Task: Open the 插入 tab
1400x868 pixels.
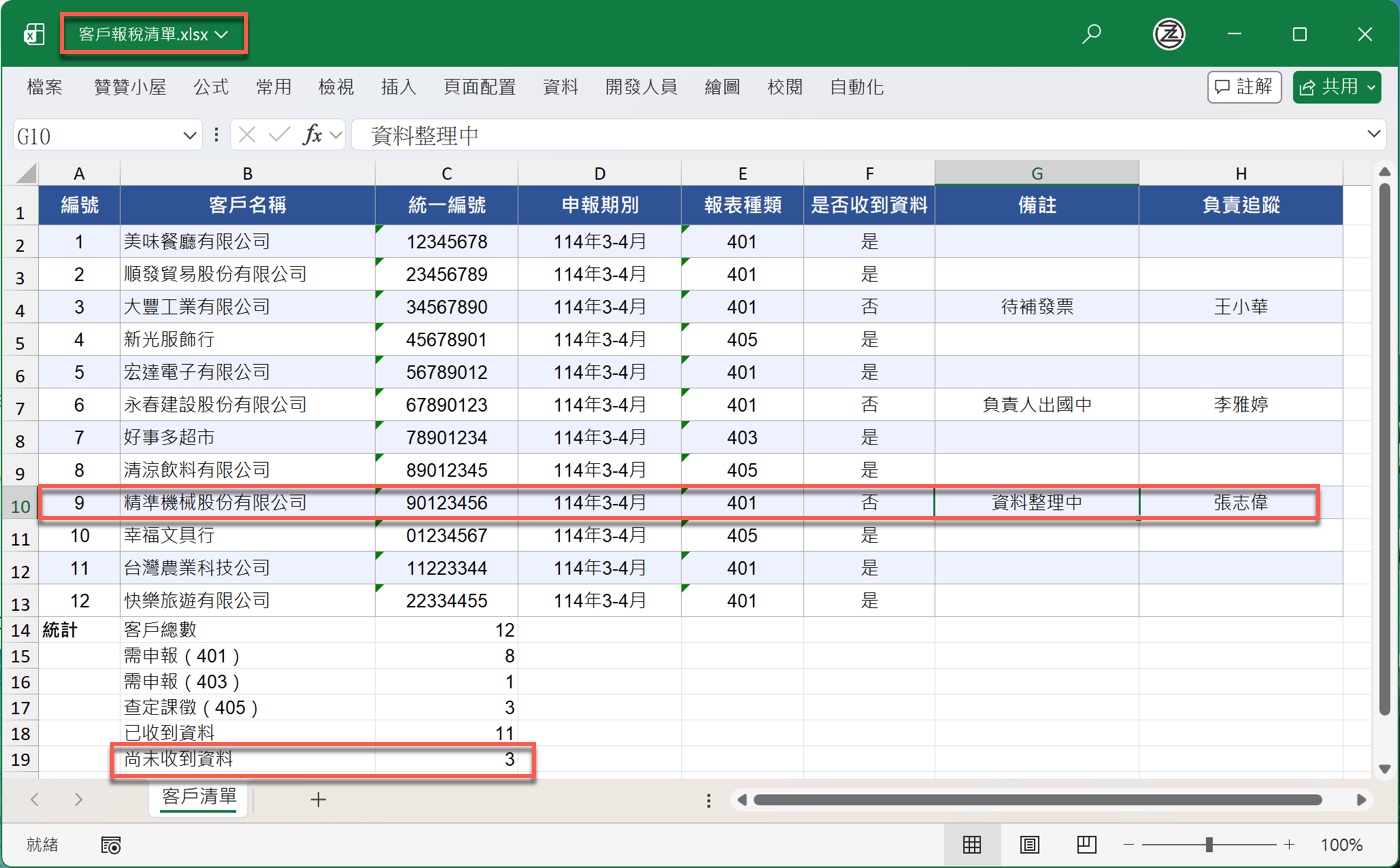Action: click(398, 87)
